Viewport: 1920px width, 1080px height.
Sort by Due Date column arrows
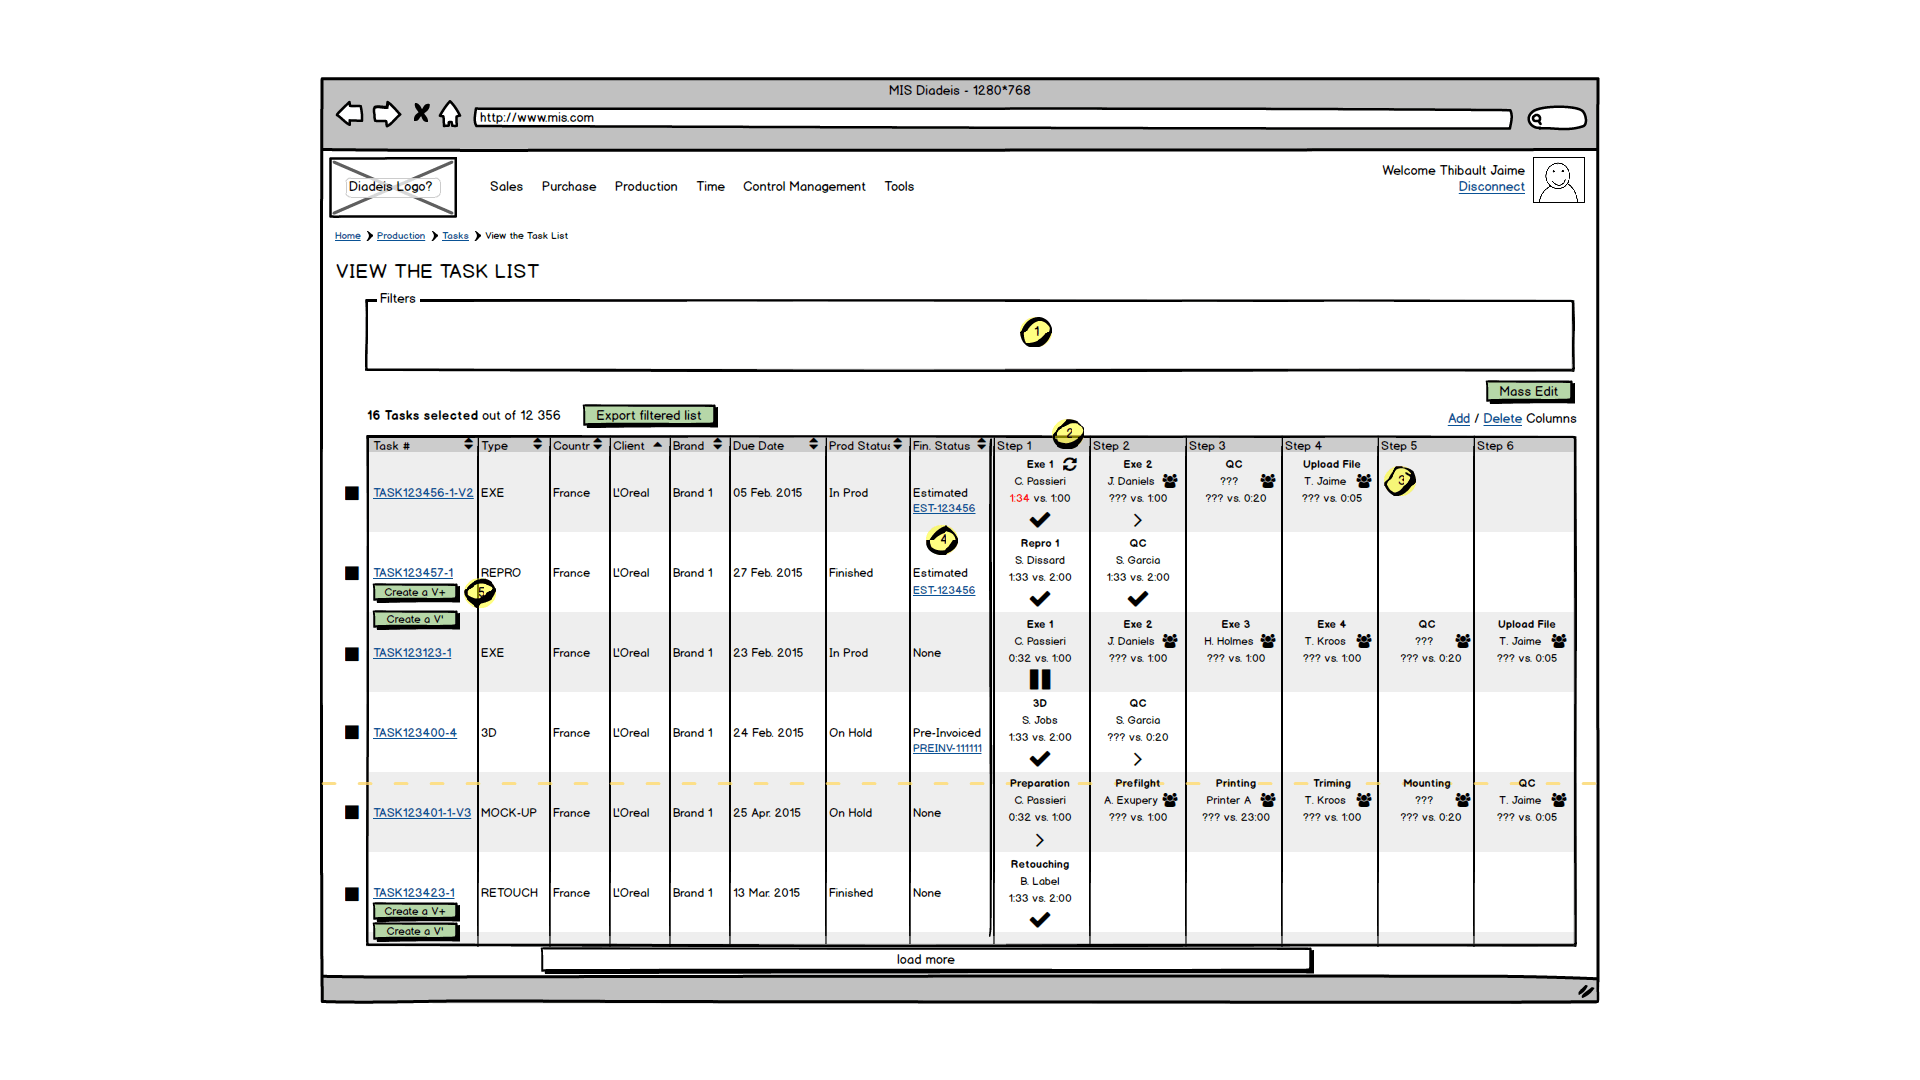click(813, 445)
